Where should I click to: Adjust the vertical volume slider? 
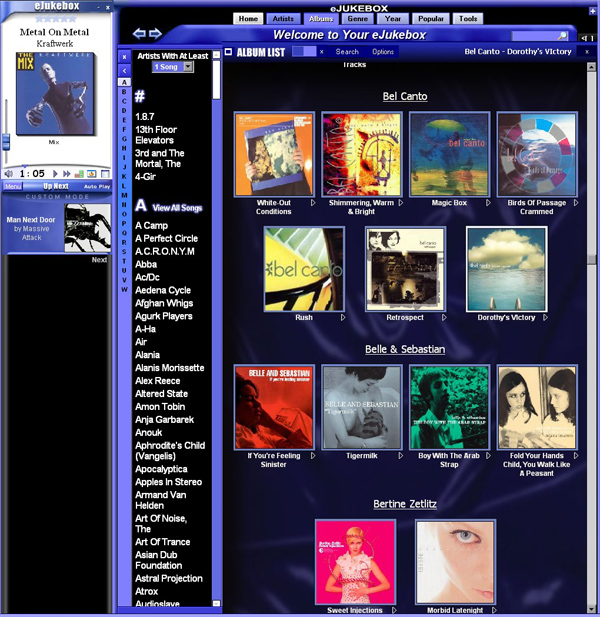[x=6, y=141]
